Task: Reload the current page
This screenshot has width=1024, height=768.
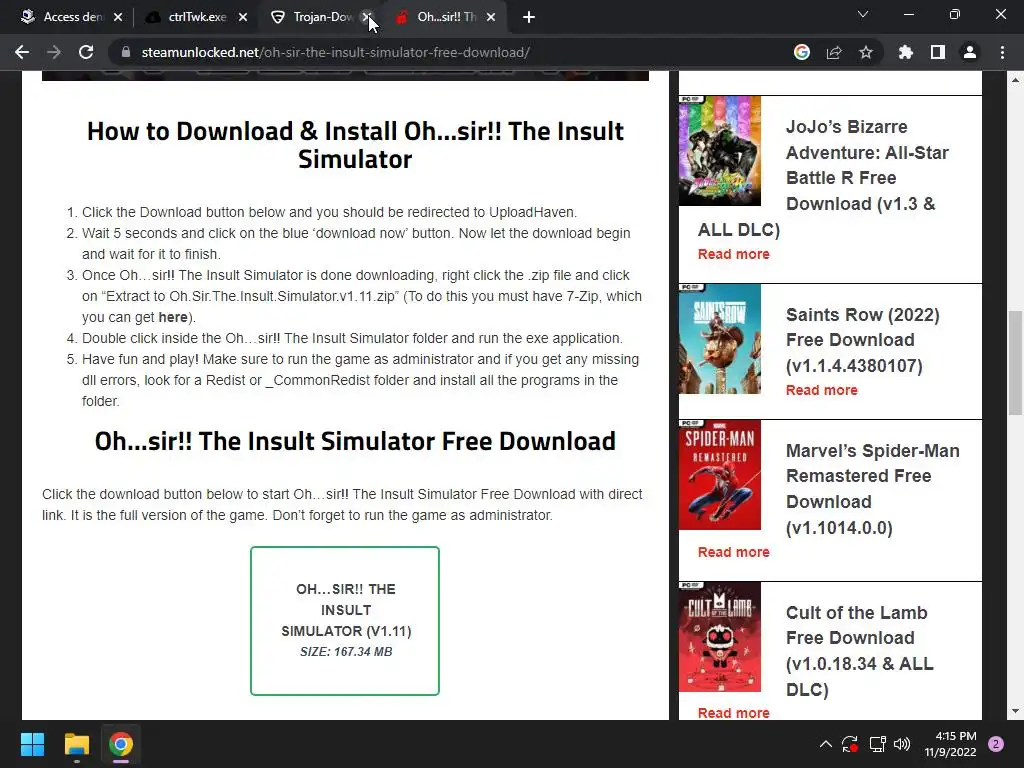Action: 86,52
